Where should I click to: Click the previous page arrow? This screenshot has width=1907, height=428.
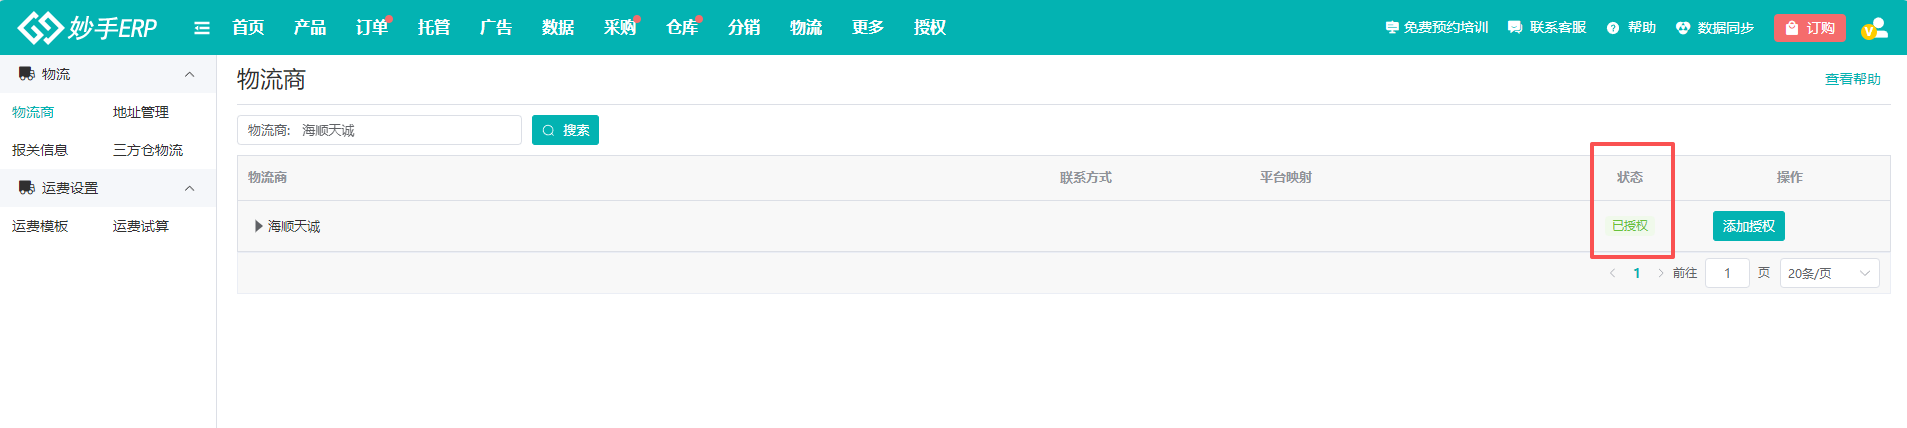pos(1612,273)
